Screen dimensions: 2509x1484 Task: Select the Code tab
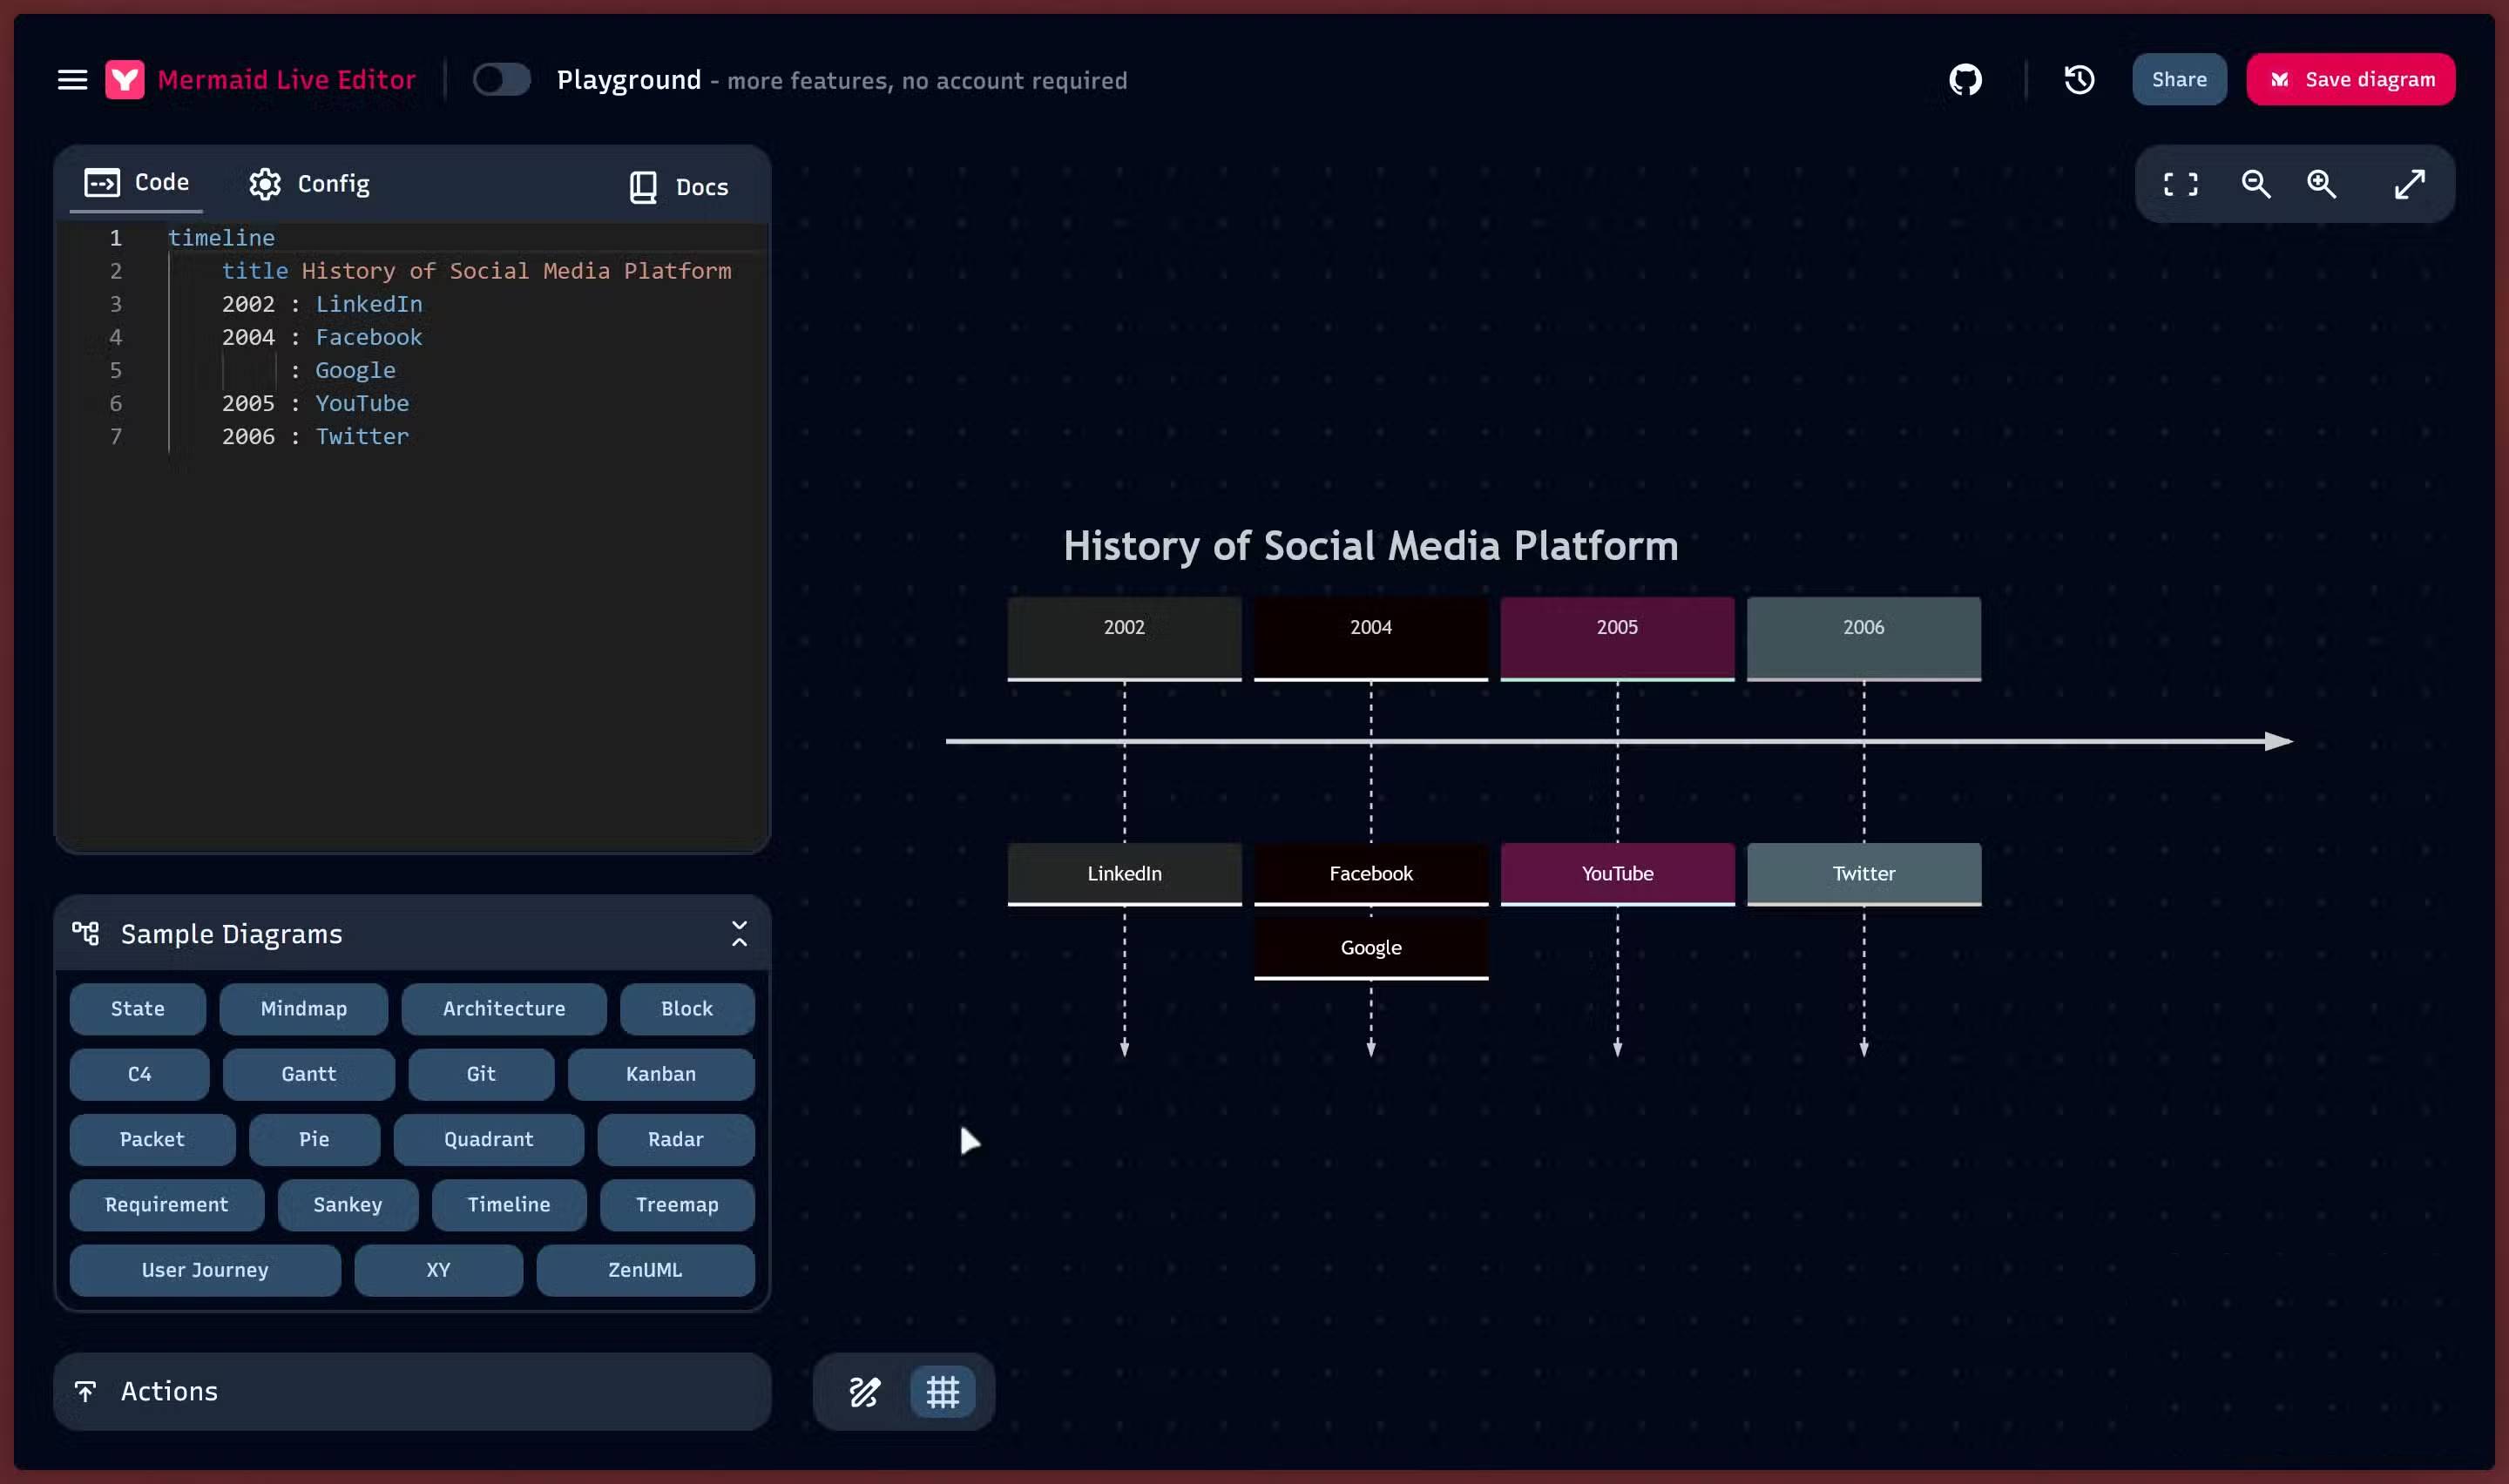coord(137,182)
